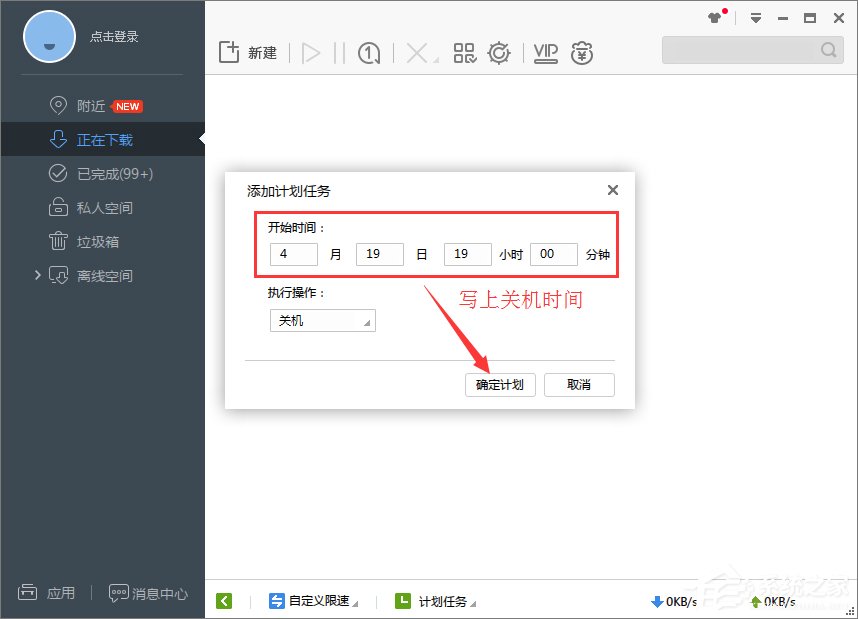Select the sequential download (1) icon
Screen dimensions: 858x619
click(x=369, y=52)
